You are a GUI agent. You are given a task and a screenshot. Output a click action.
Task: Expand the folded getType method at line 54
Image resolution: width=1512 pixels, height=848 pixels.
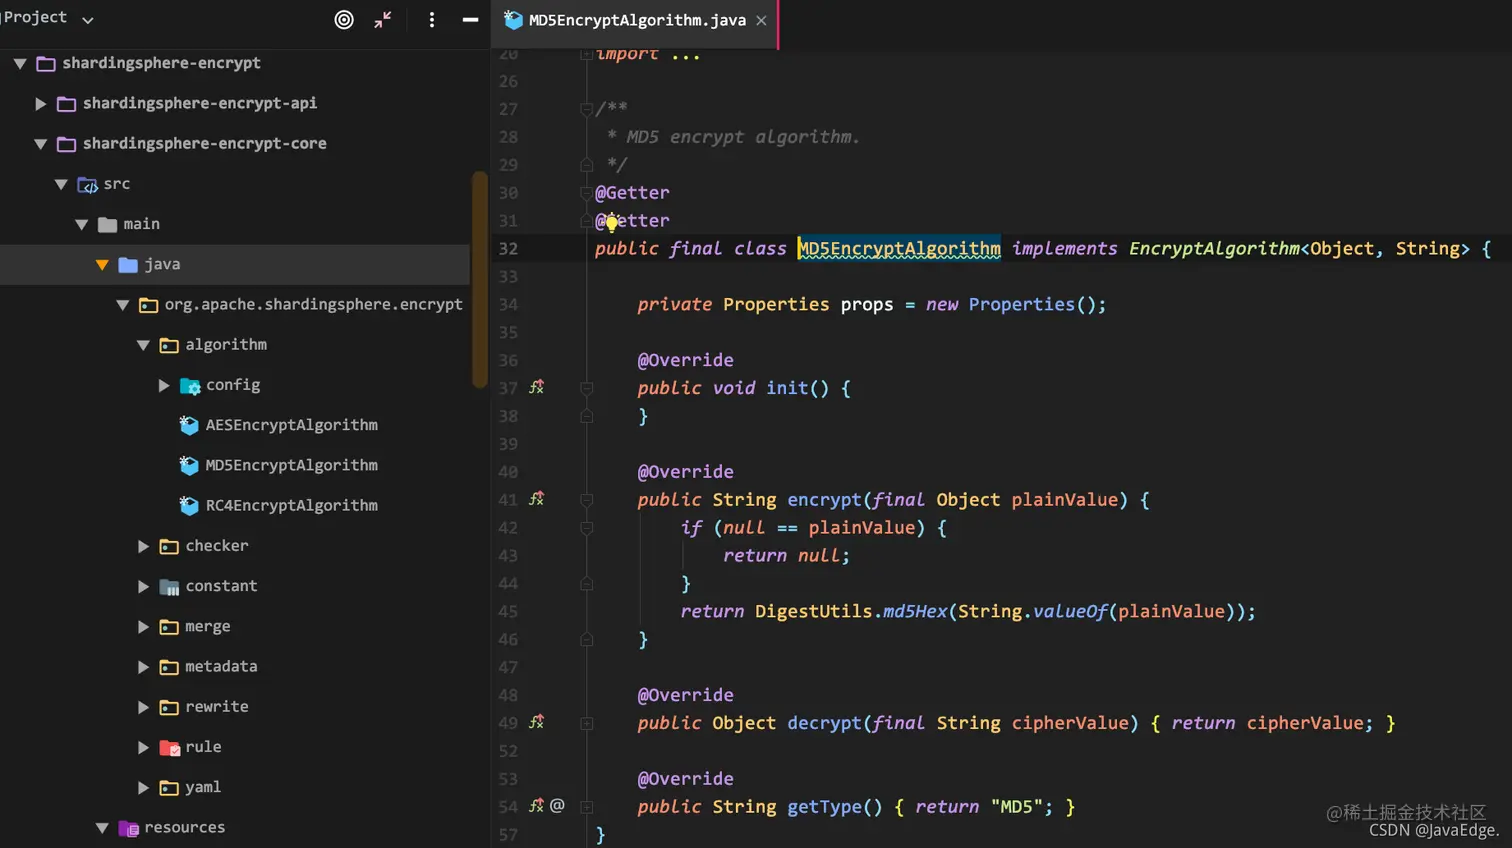(x=587, y=807)
